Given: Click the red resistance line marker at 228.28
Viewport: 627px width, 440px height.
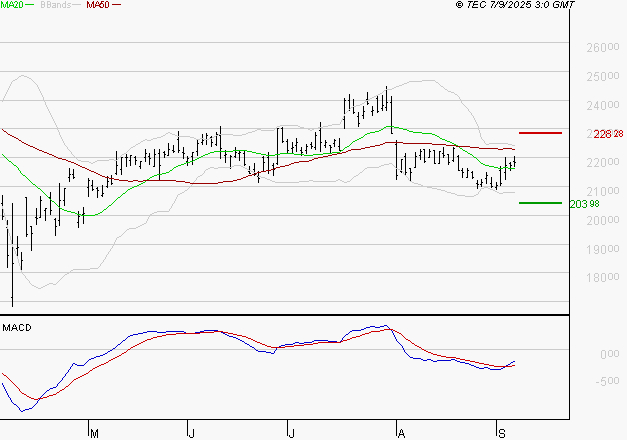Looking at the screenshot, I should click(539, 133).
